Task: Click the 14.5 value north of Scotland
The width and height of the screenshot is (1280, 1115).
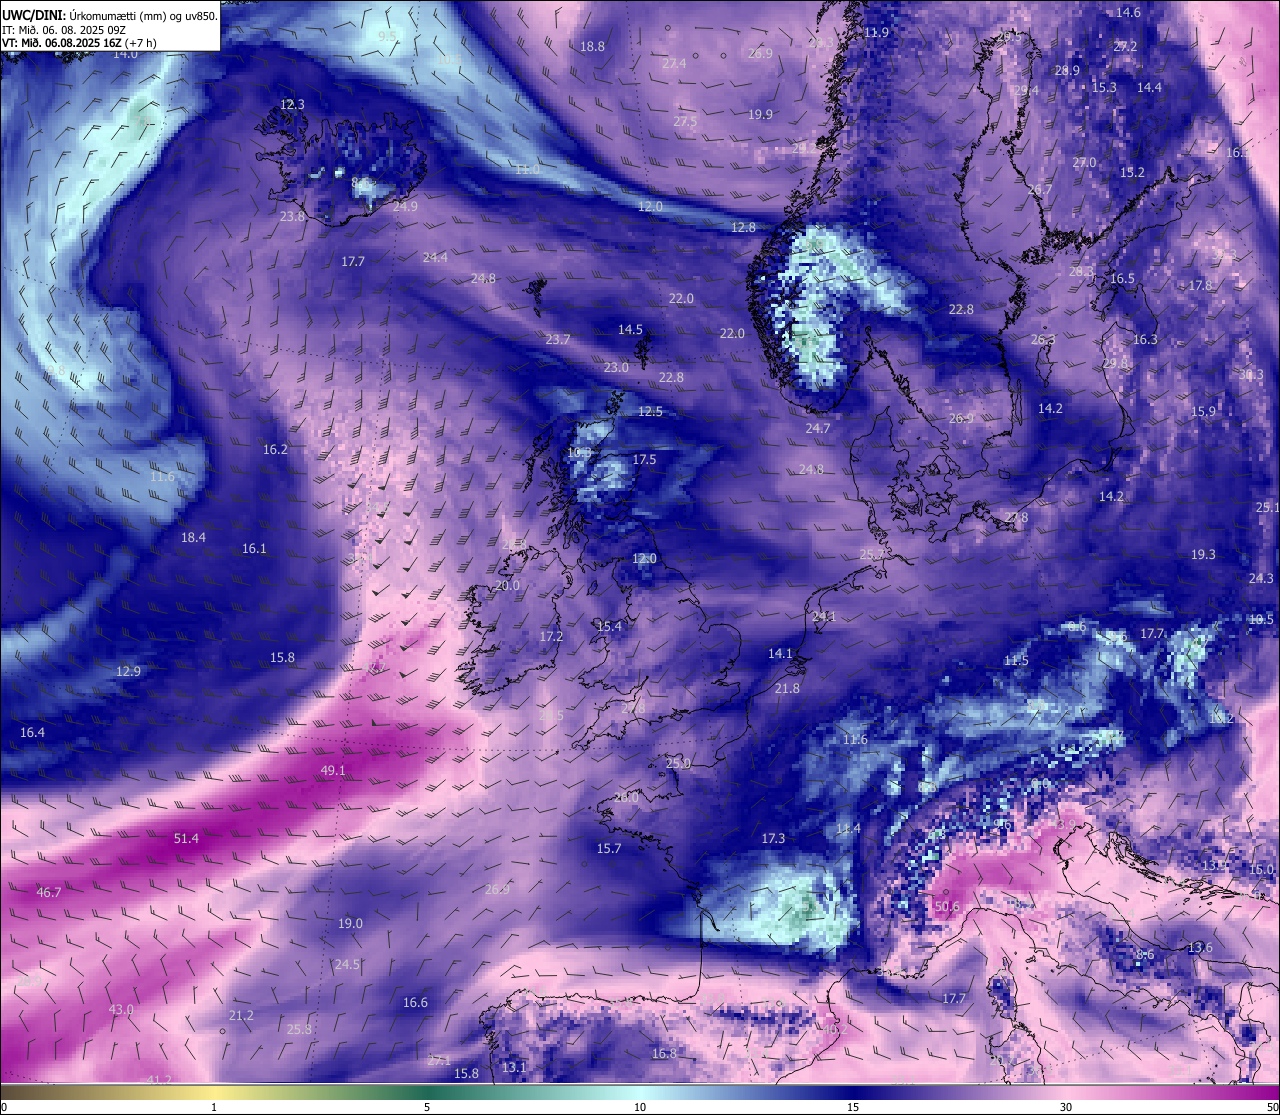Action: point(630,329)
